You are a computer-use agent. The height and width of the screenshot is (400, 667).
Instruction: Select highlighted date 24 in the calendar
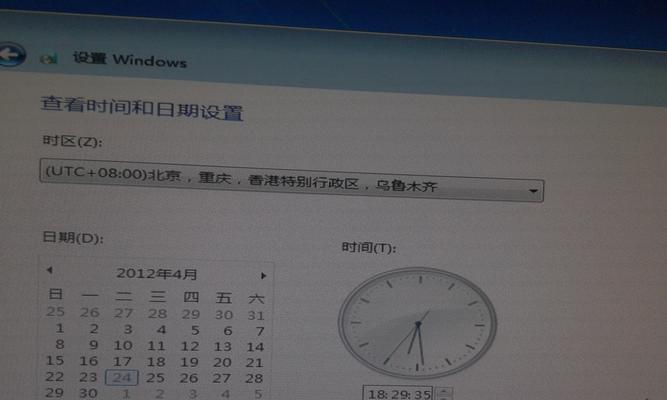click(x=122, y=377)
